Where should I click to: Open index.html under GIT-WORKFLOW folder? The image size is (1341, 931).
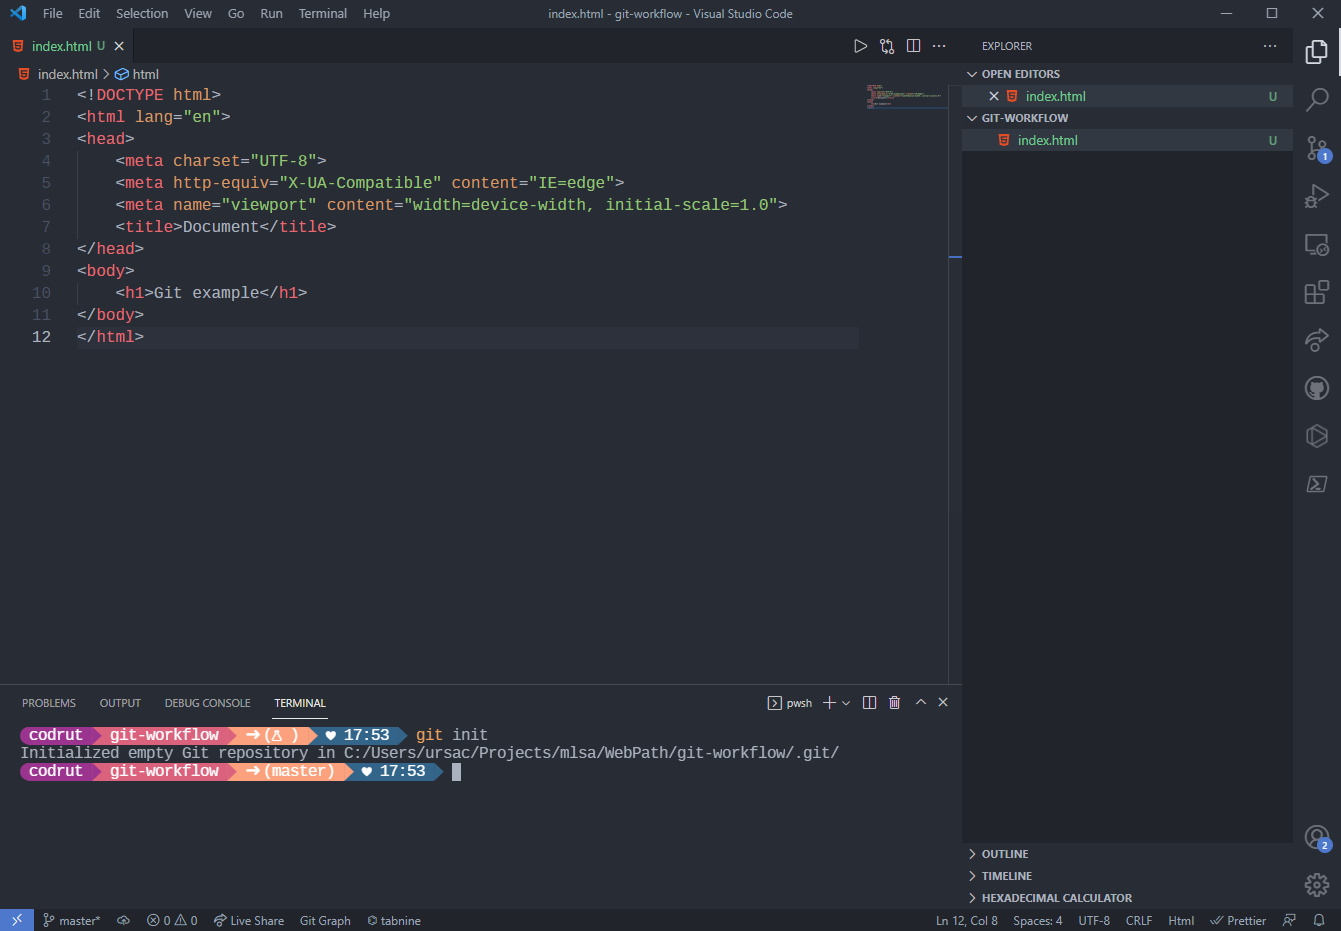1127,140
